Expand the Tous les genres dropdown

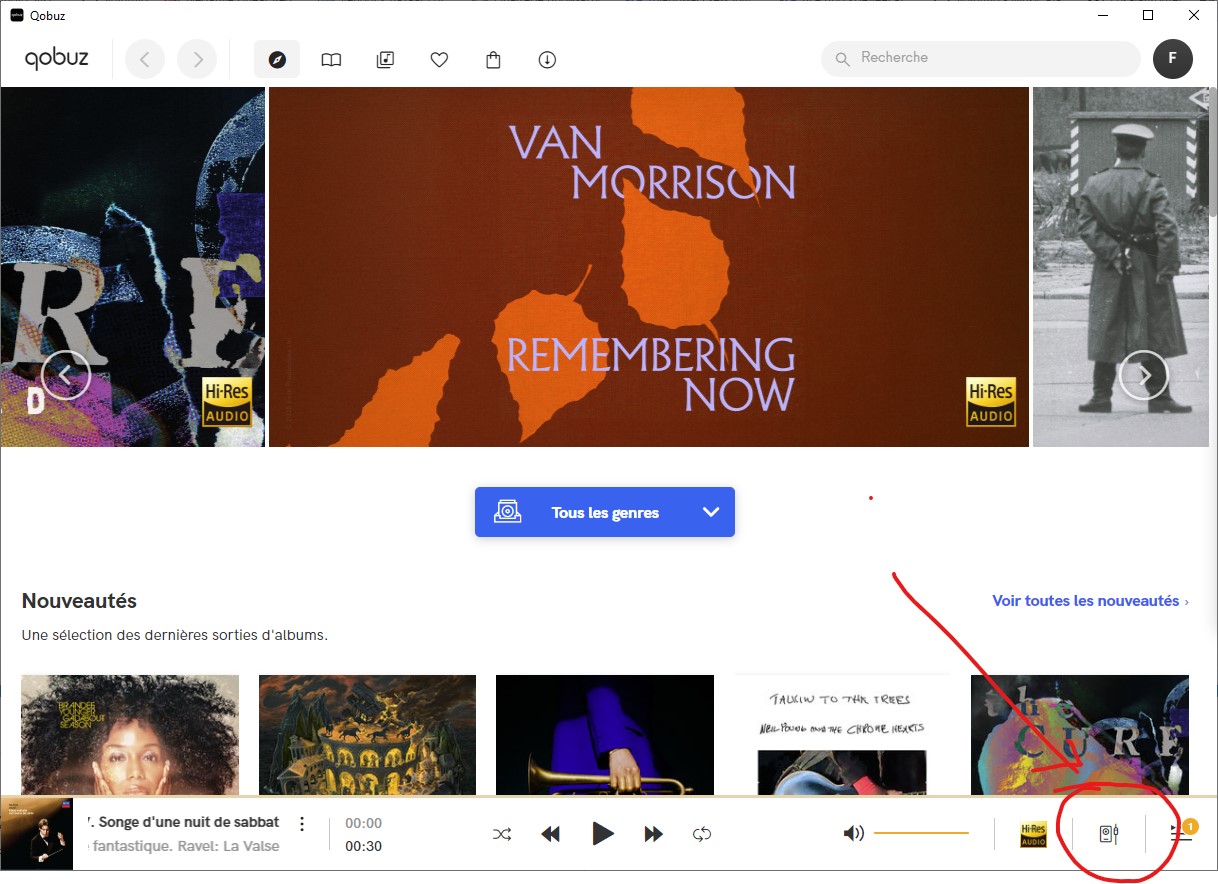click(x=605, y=512)
